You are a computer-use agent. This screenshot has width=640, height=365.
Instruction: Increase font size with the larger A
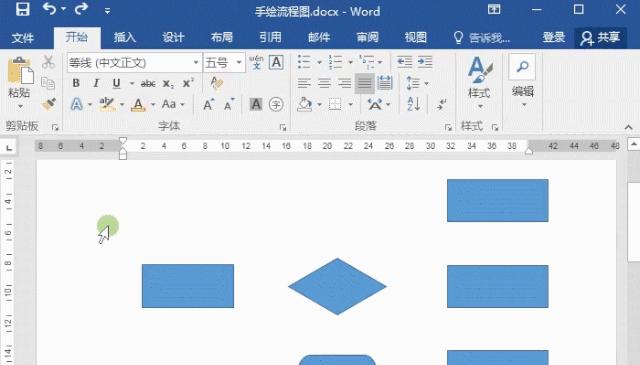click(209, 105)
